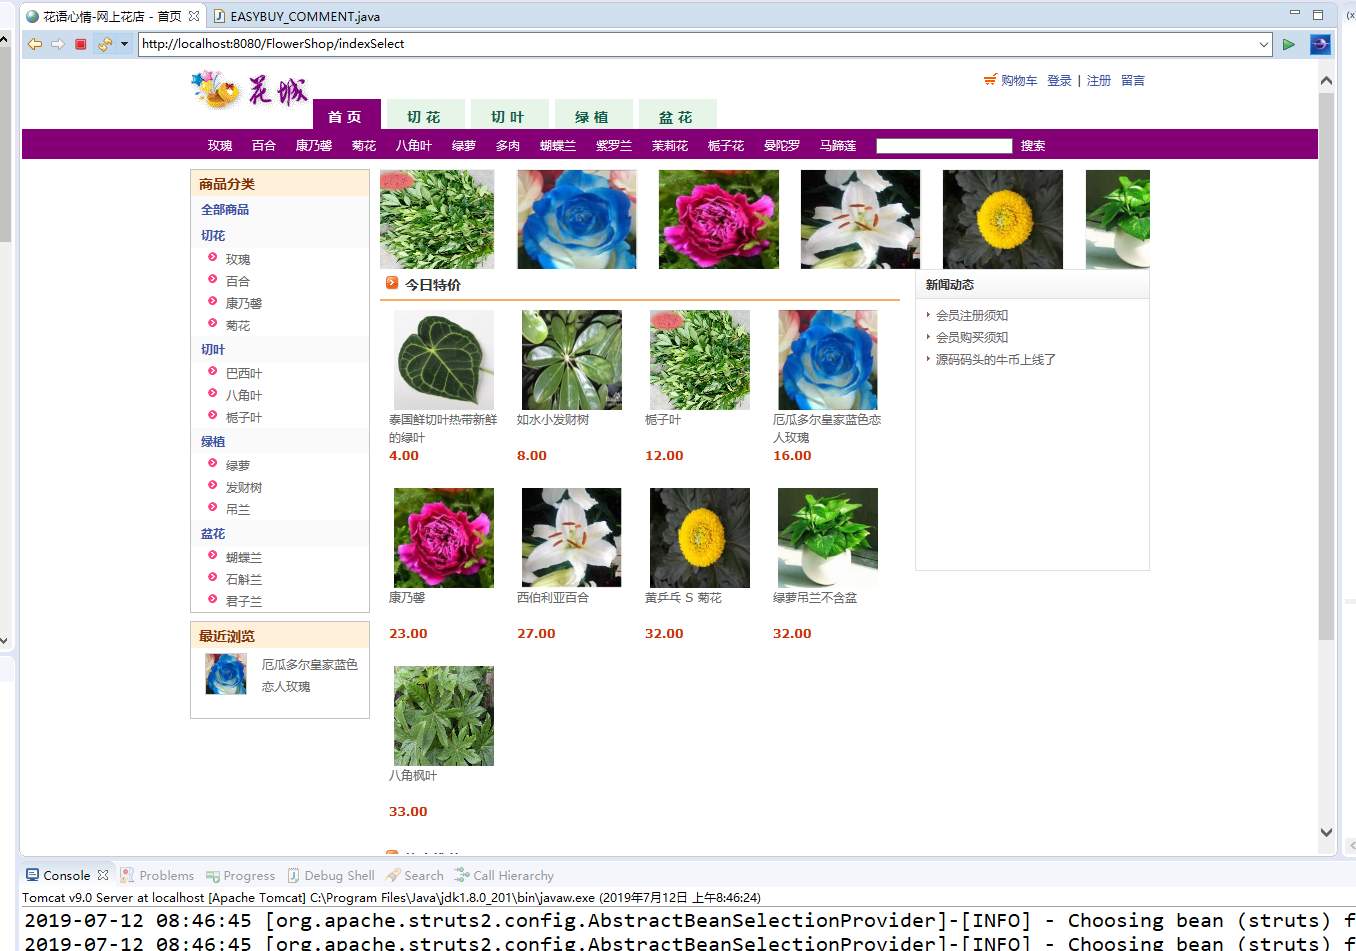Open the 厄瓜多尔皇家蓝色恋人玫瑰 recently viewed thumbnail

pyautogui.click(x=226, y=674)
